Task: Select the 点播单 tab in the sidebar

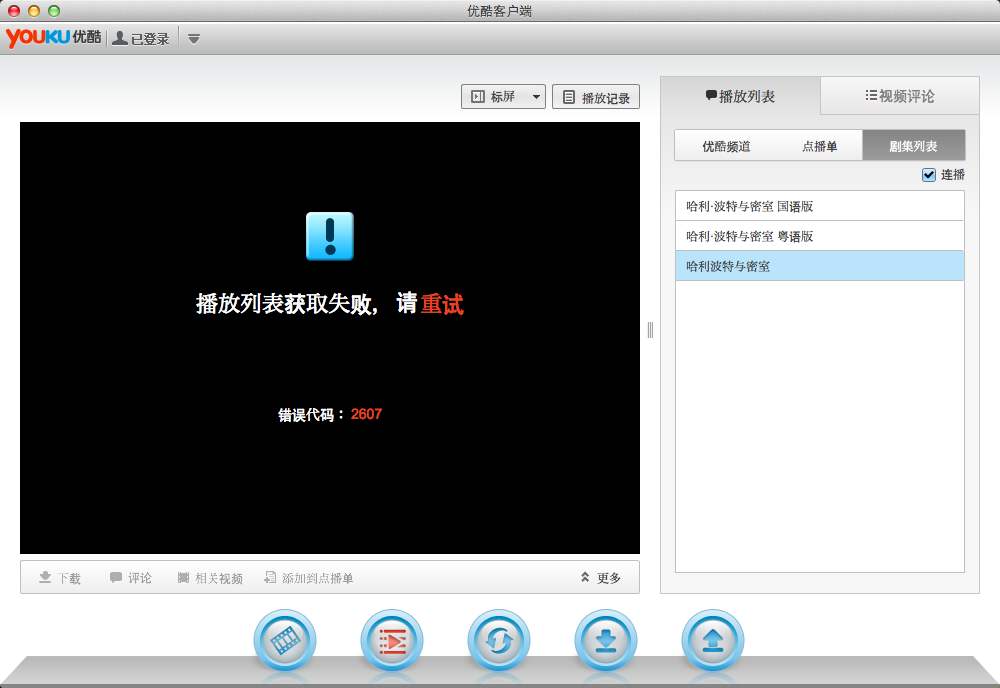Action: pyautogui.click(x=821, y=145)
